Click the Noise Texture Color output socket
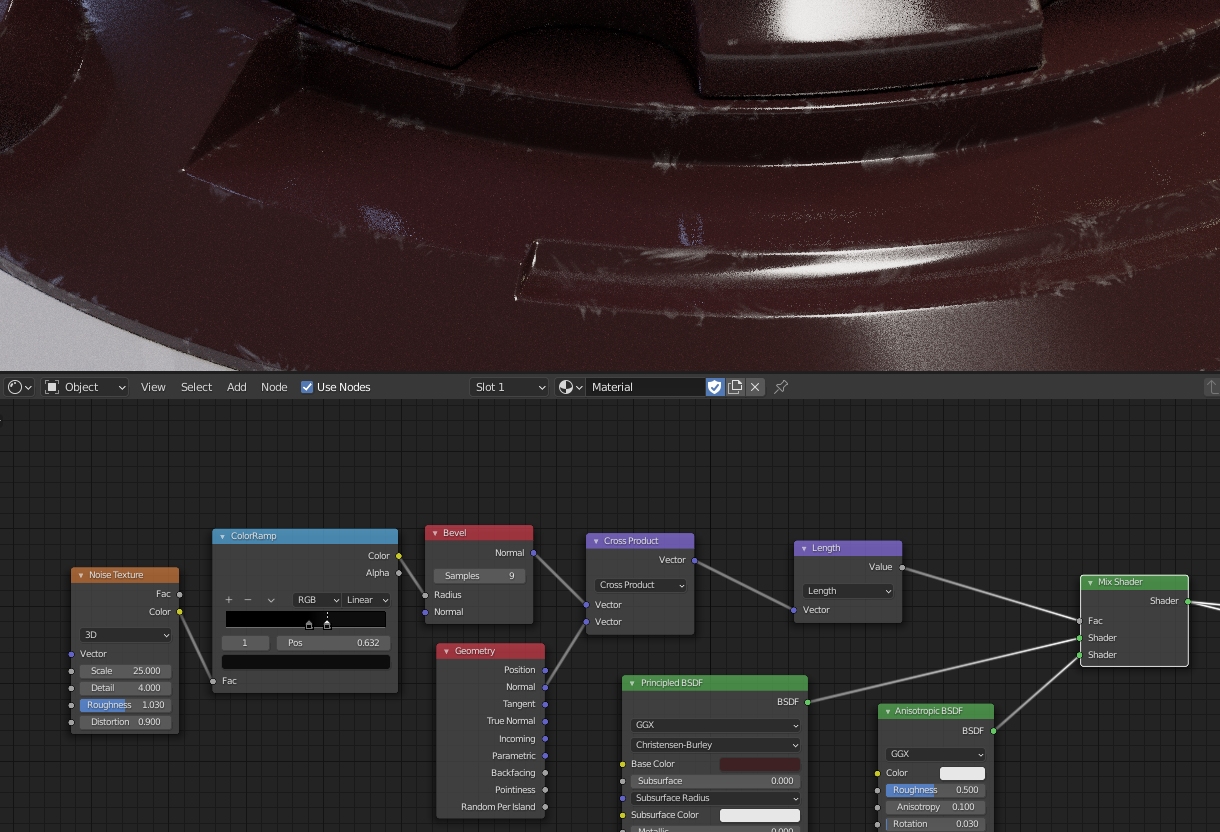The height and width of the screenshot is (832, 1220). click(180, 611)
